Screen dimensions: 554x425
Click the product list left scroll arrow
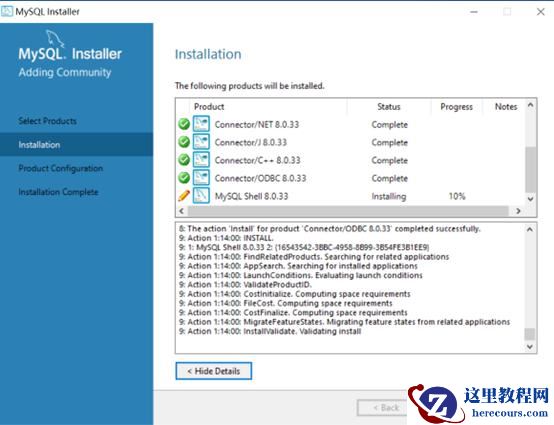pyautogui.click(x=182, y=211)
